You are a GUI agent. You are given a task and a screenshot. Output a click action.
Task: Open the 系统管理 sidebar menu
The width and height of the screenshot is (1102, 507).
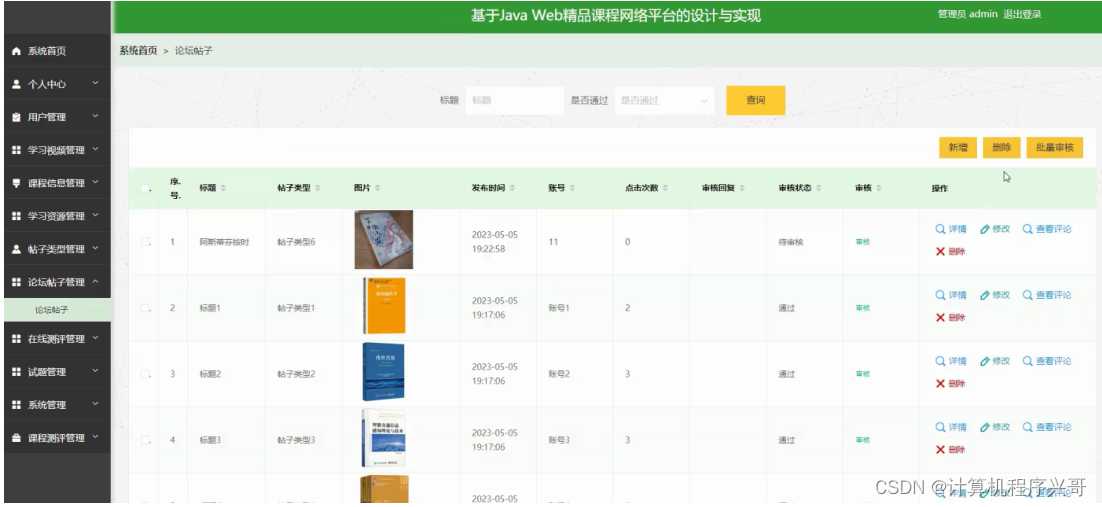click(x=58, y=405)
